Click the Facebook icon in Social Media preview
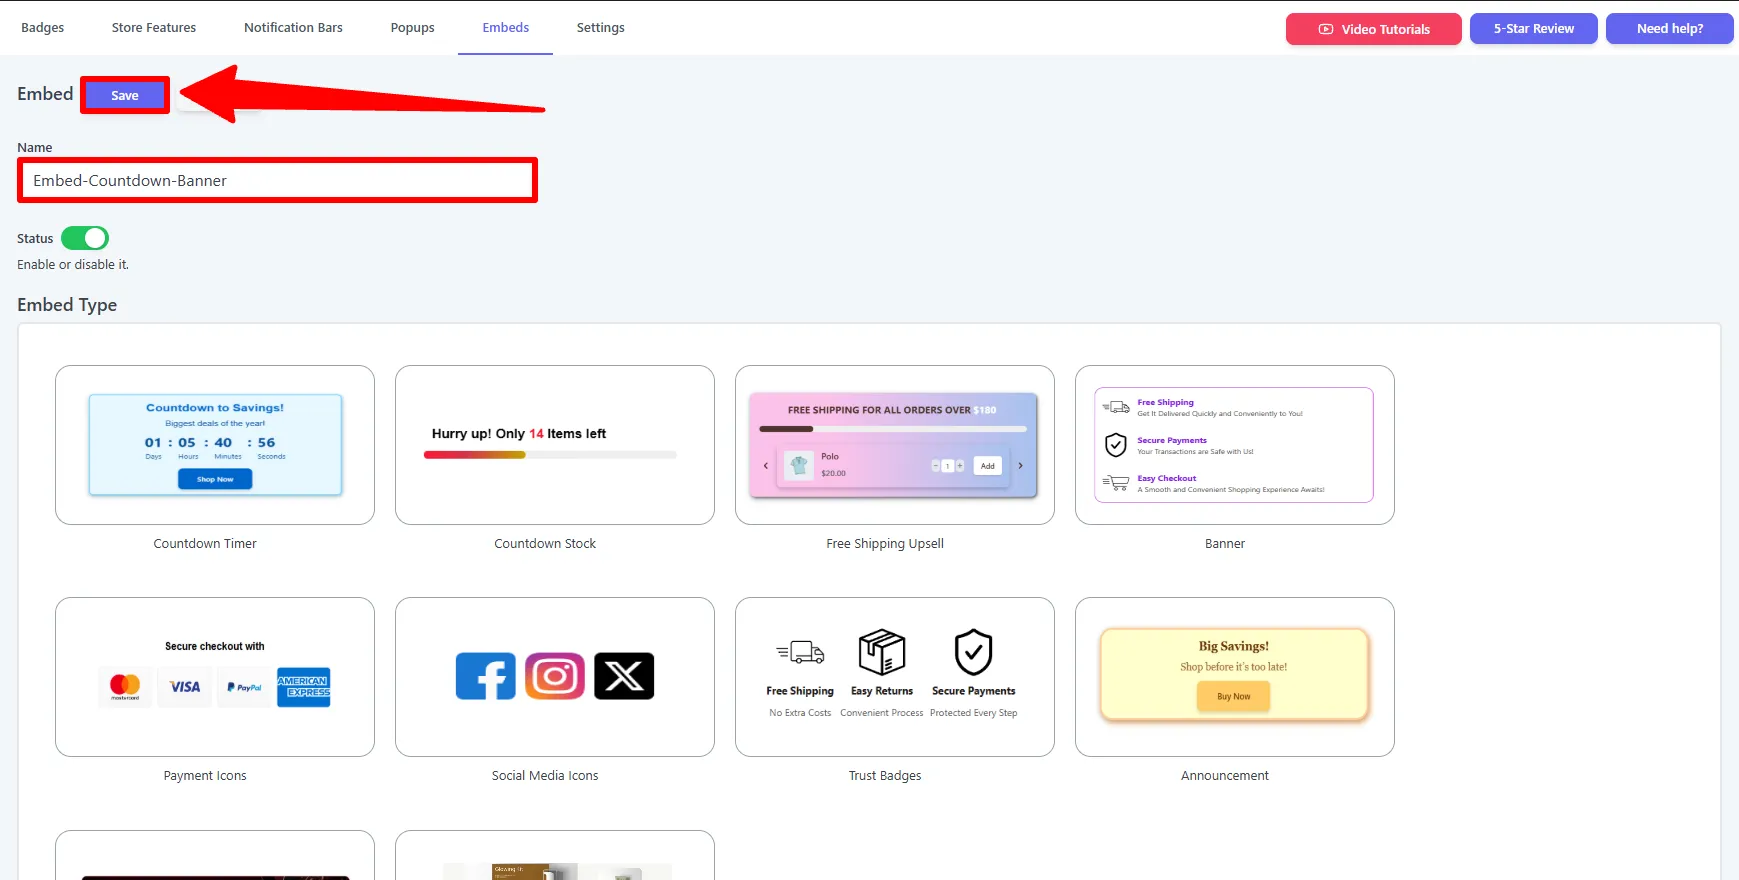 pos(486,676)
